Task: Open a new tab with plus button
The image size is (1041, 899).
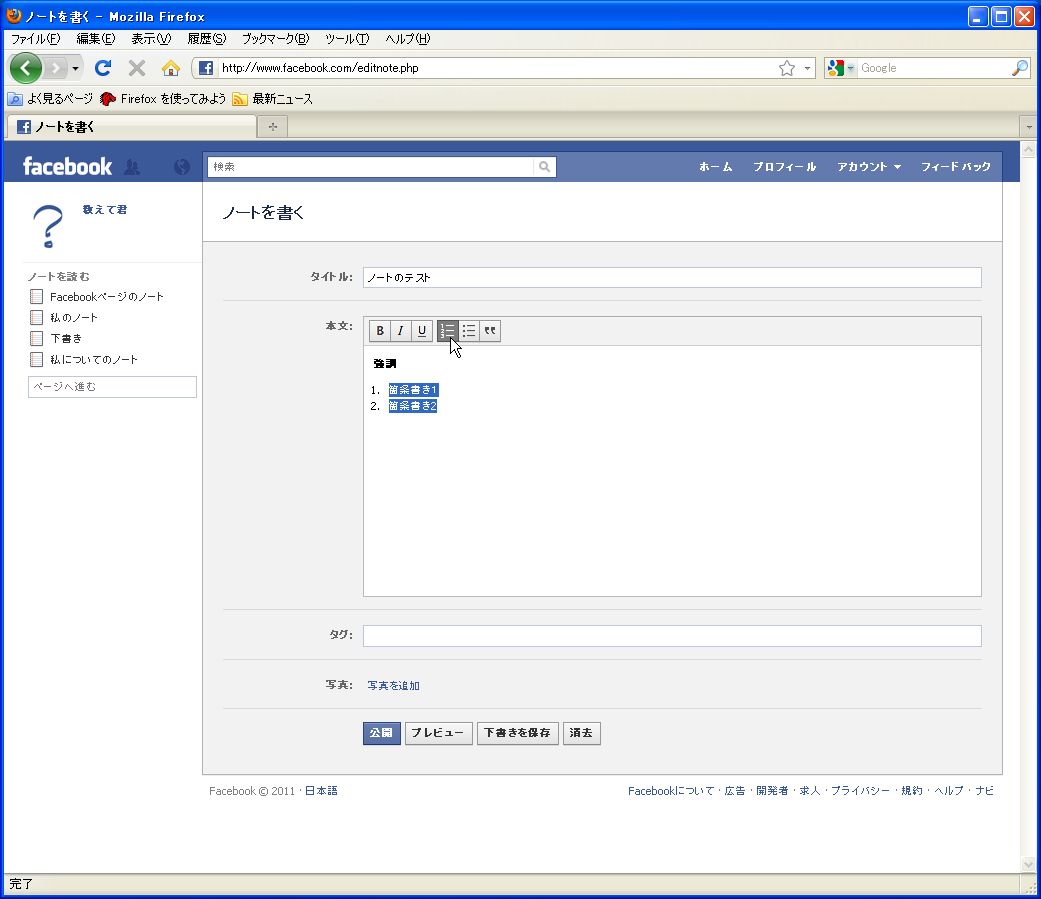Action: pos(273,127)
